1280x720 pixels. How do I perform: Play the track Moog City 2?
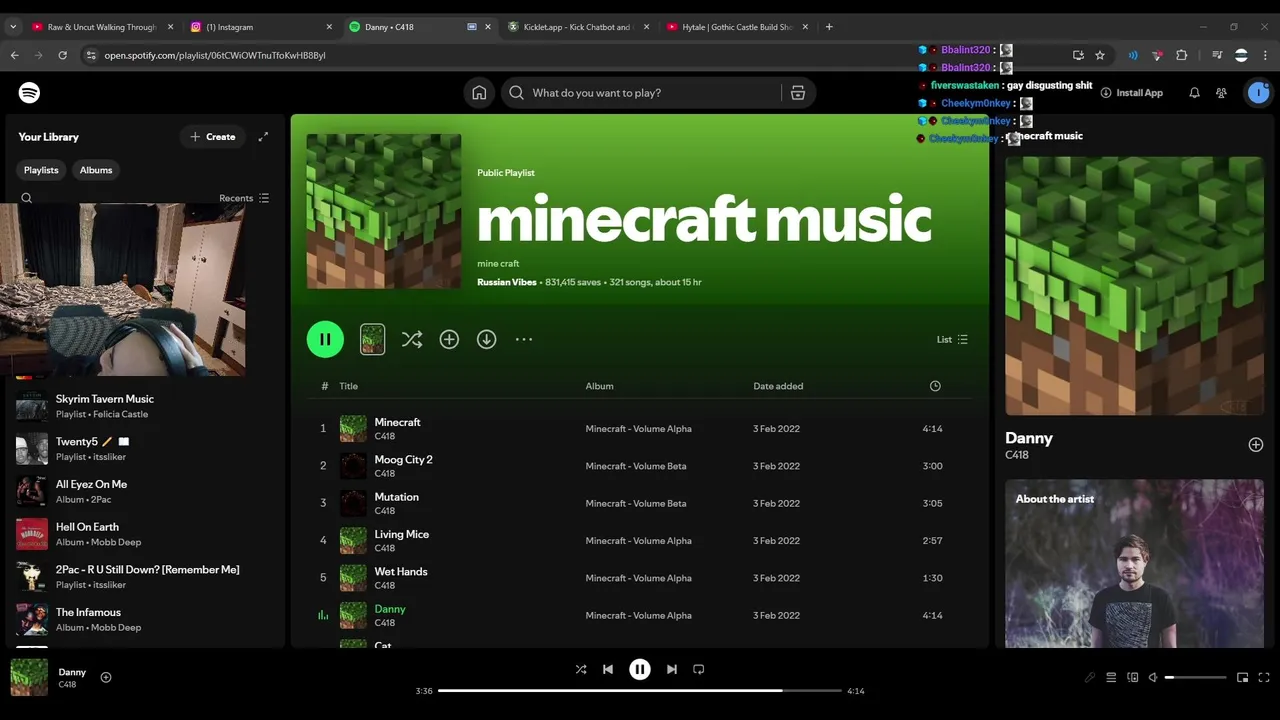[638, 466]
